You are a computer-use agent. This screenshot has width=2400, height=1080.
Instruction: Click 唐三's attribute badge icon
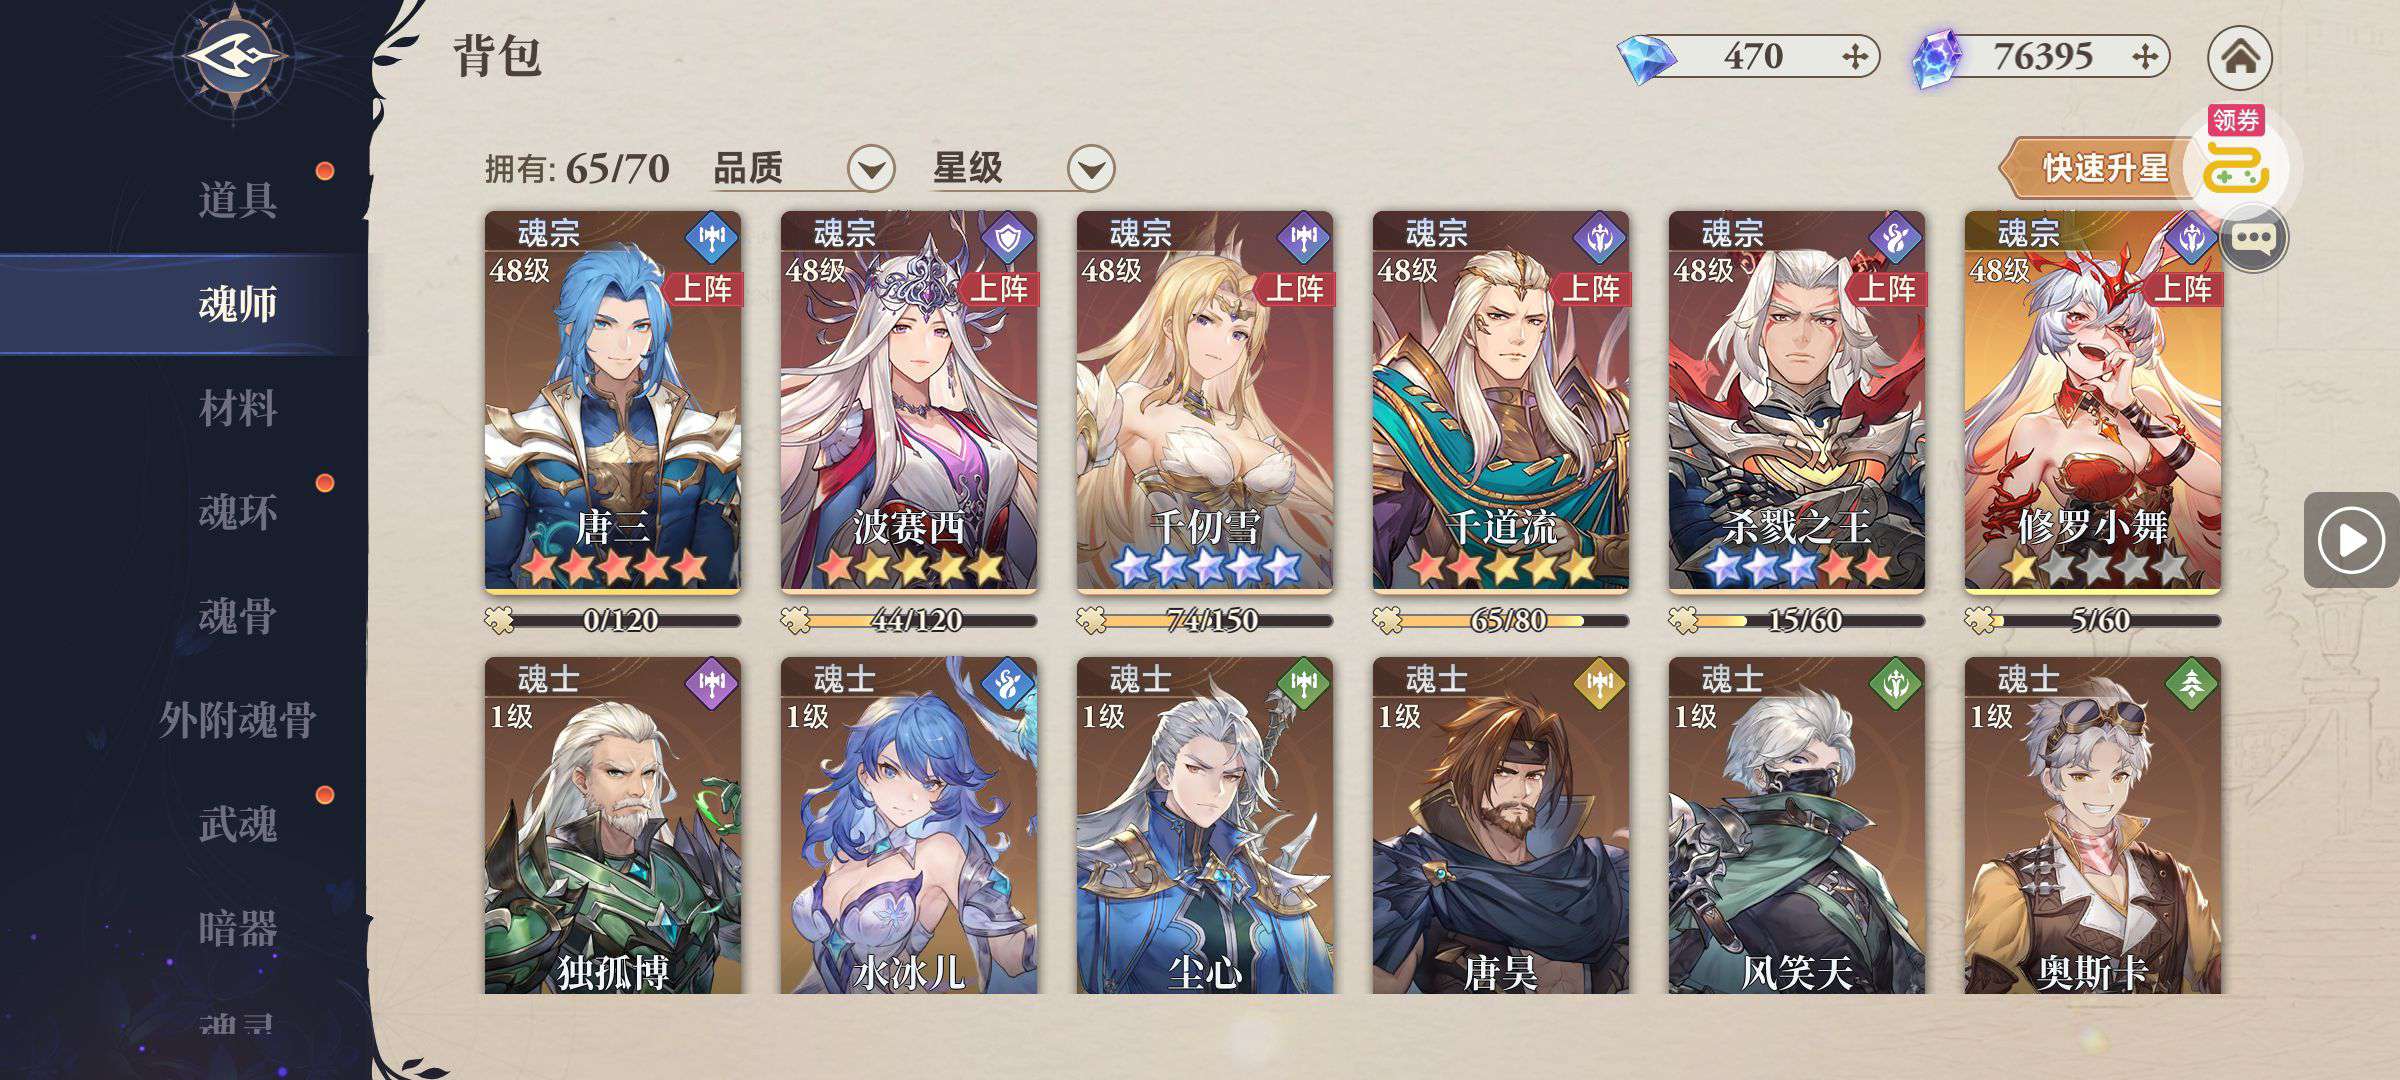(711, 238)
